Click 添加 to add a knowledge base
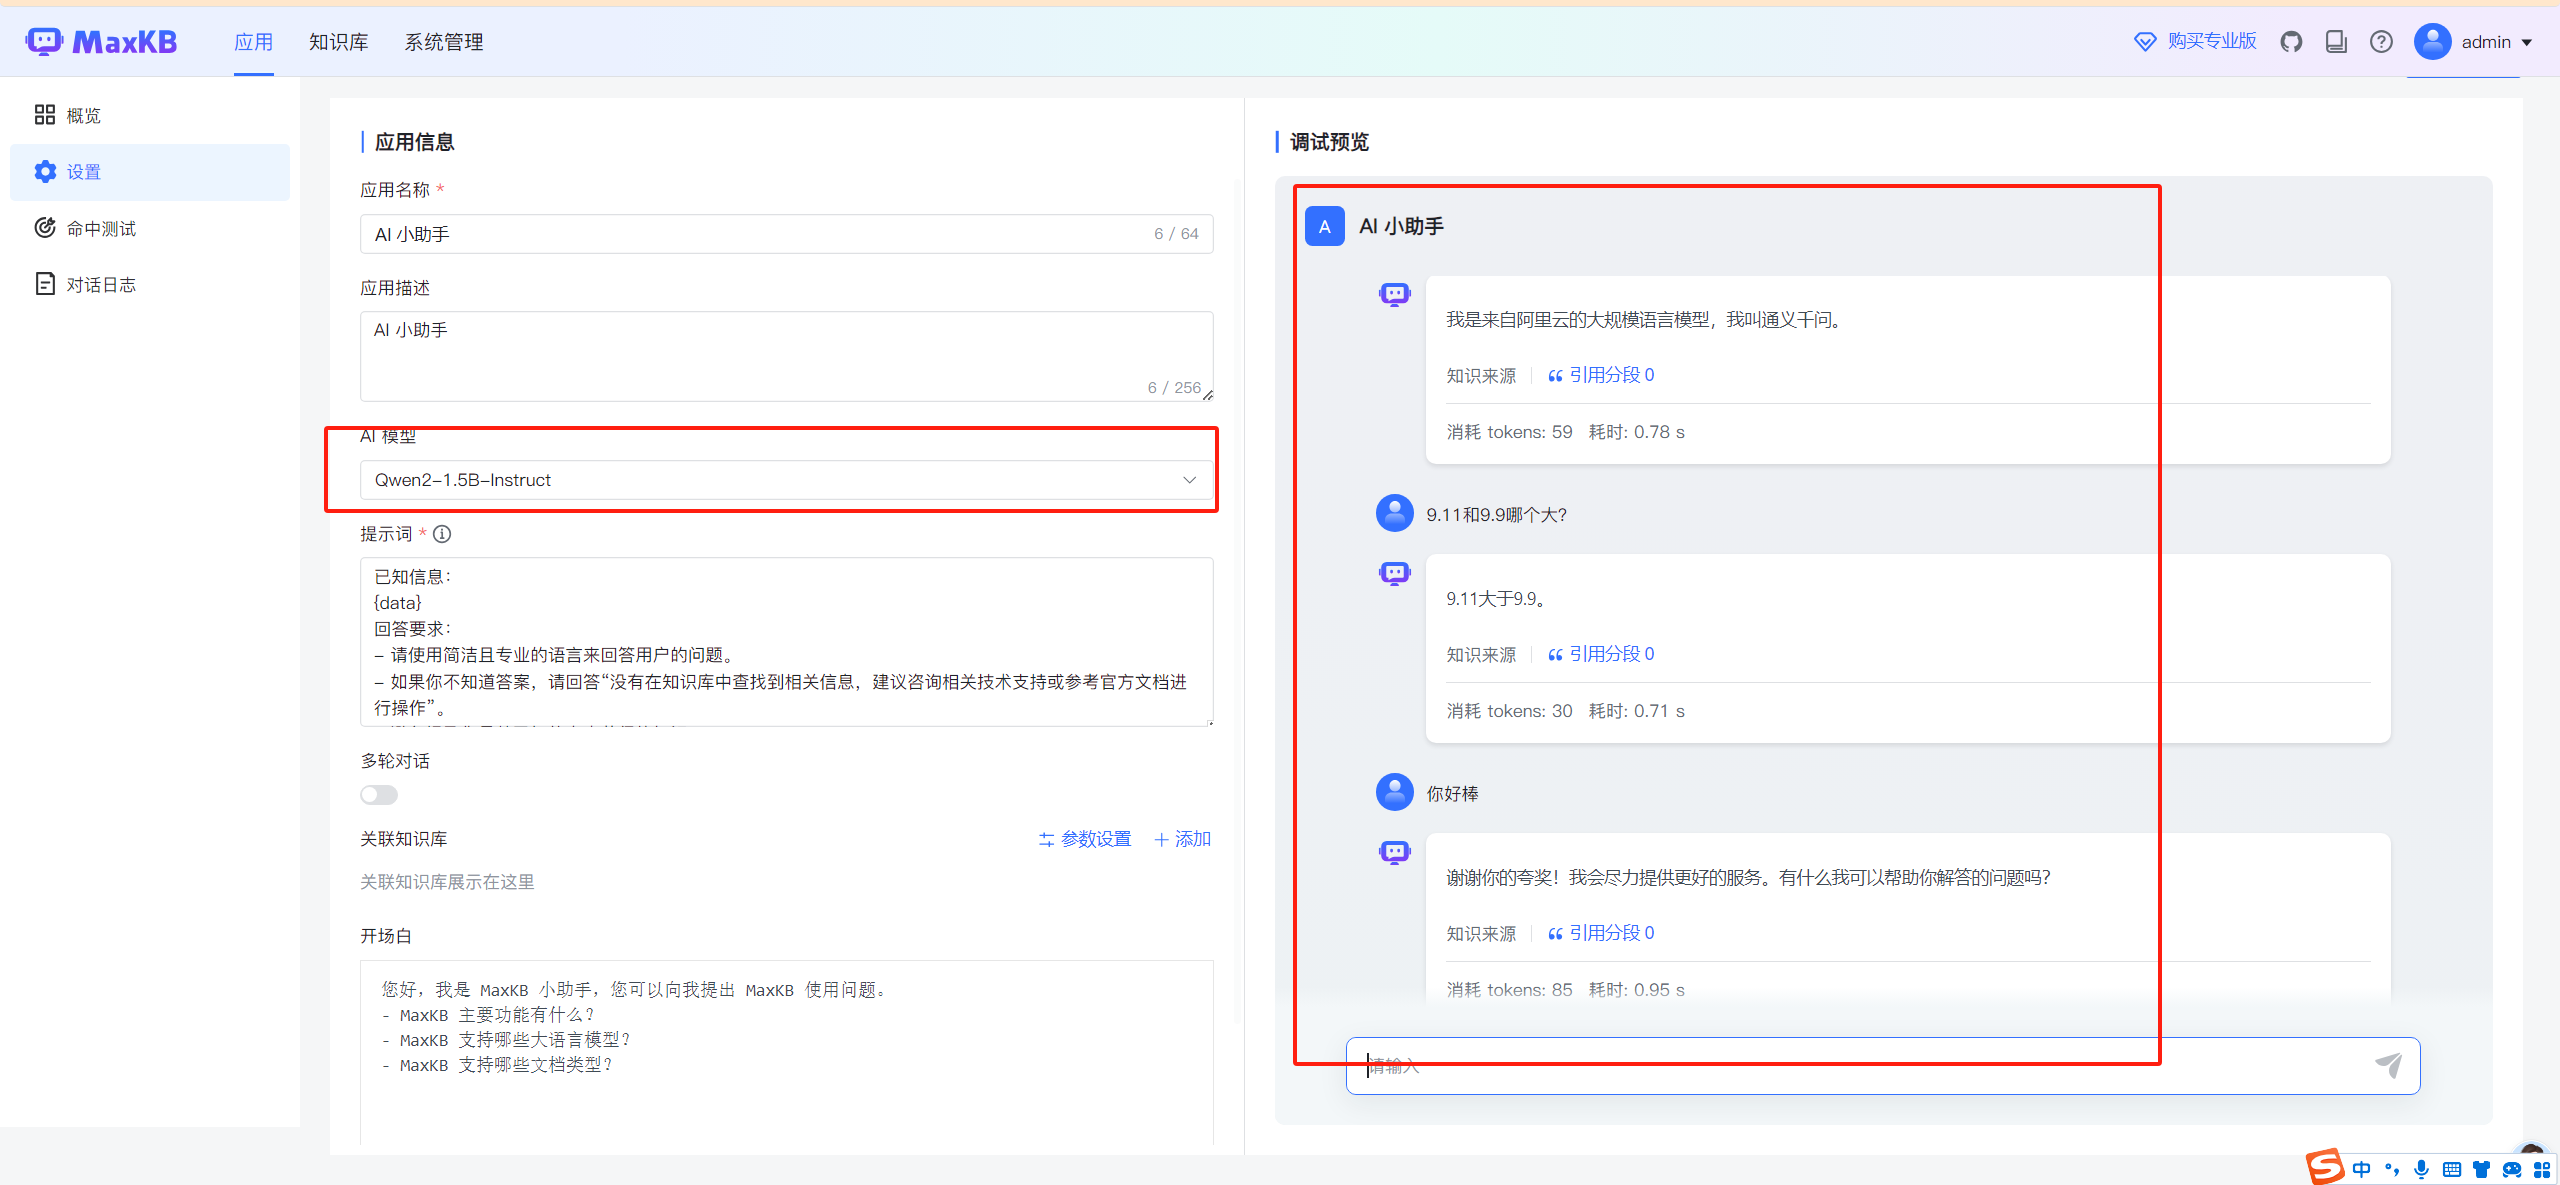Image resolution: width=2560 pixels, height=1185 pixels. (1181, 839)
